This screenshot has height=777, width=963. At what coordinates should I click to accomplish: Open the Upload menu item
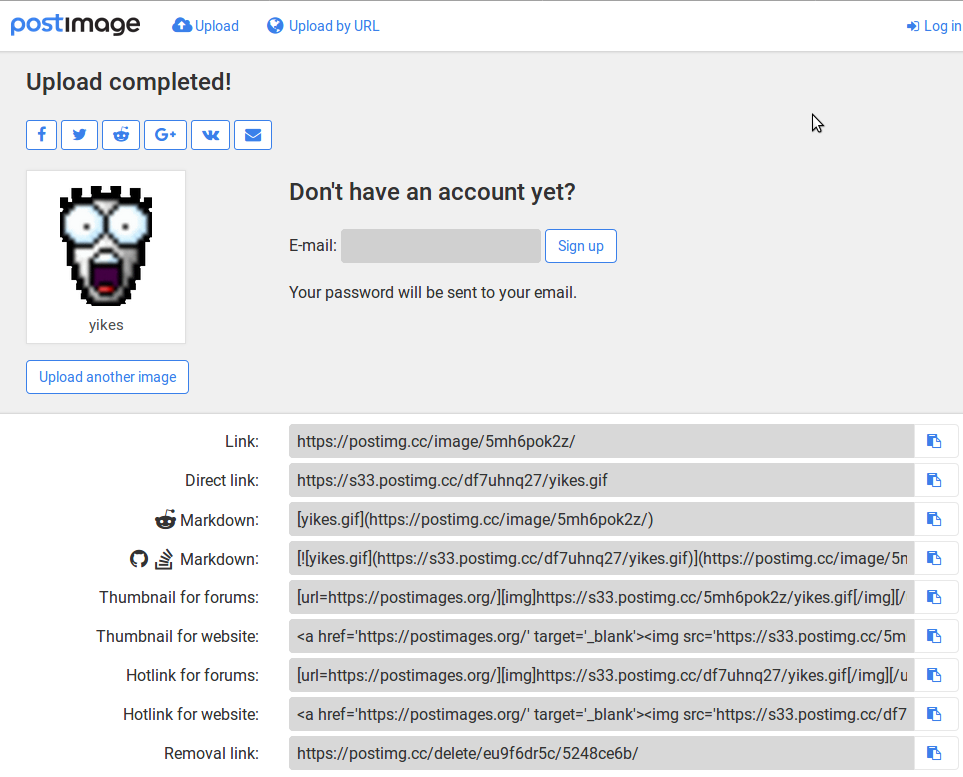coord(206,26)
